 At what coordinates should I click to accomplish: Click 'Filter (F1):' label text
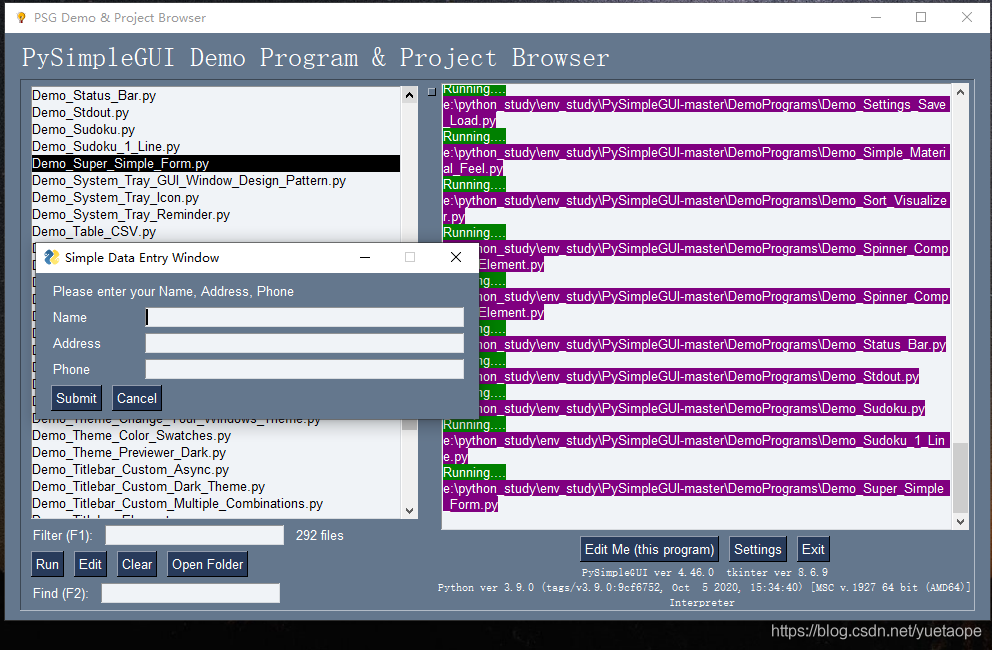point(63,535)
